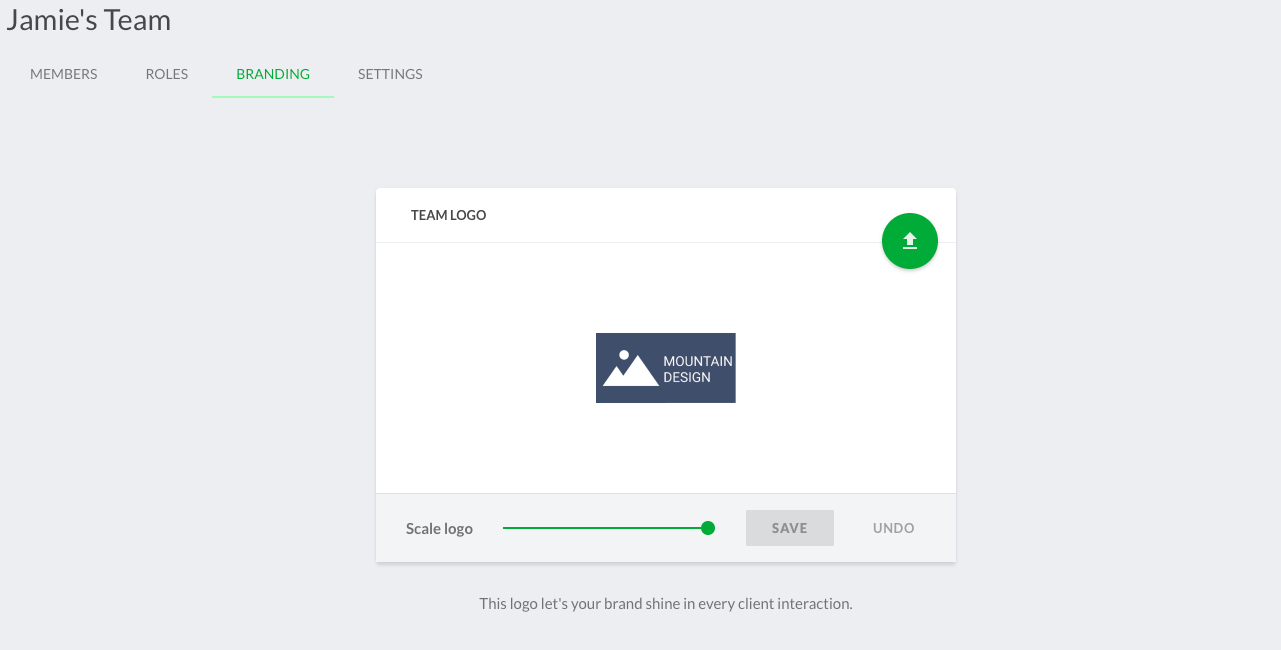Image resolution: width=1281 pixels, height=650 pixels.
Task: Click the Scale logo label
Action: point(439,528)
